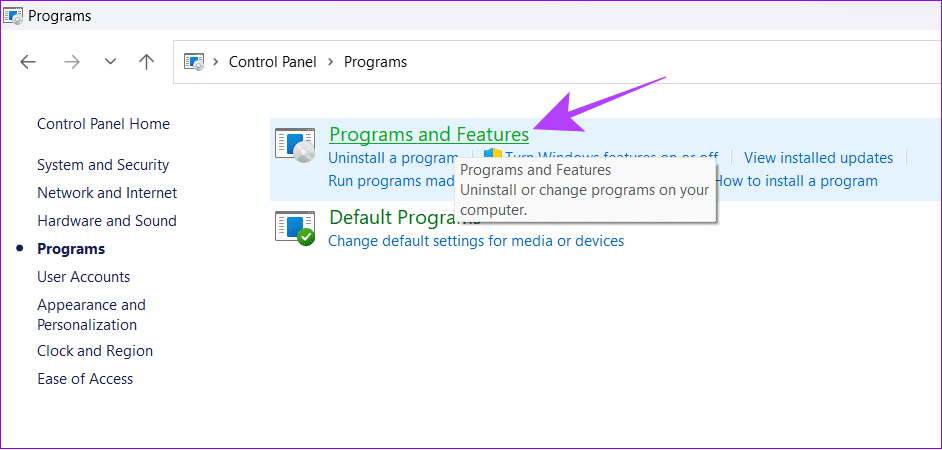The height and width of the screenshot is (450, 942).
Task: Expand the chevron before Control Panel in the address bar
Action: (x=216, y=62)
